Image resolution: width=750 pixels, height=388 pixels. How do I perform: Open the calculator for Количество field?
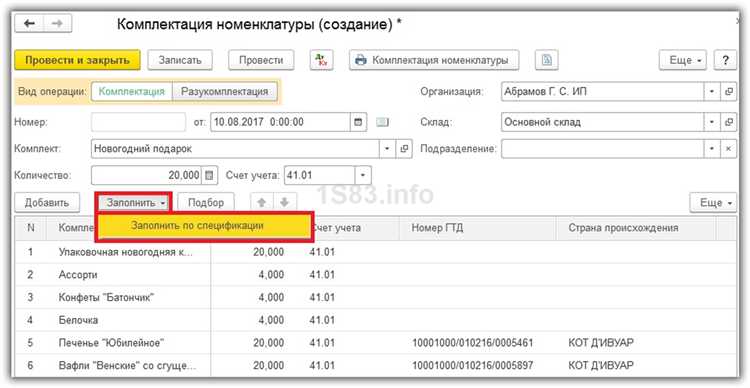[x=209, y=176]
